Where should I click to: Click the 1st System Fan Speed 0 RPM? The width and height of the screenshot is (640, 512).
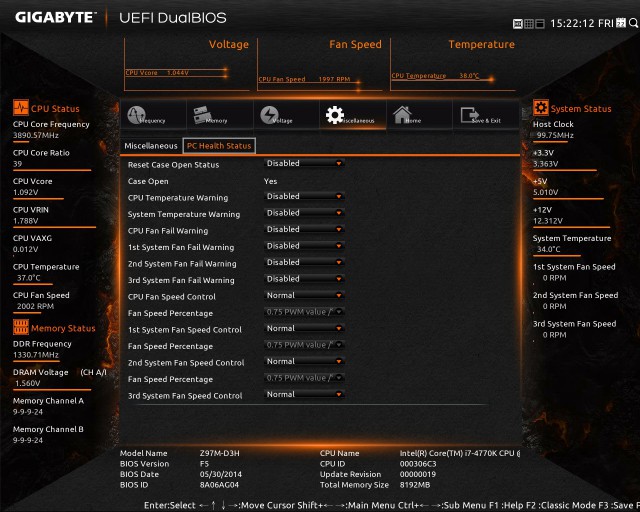click(x=554, y=278)
